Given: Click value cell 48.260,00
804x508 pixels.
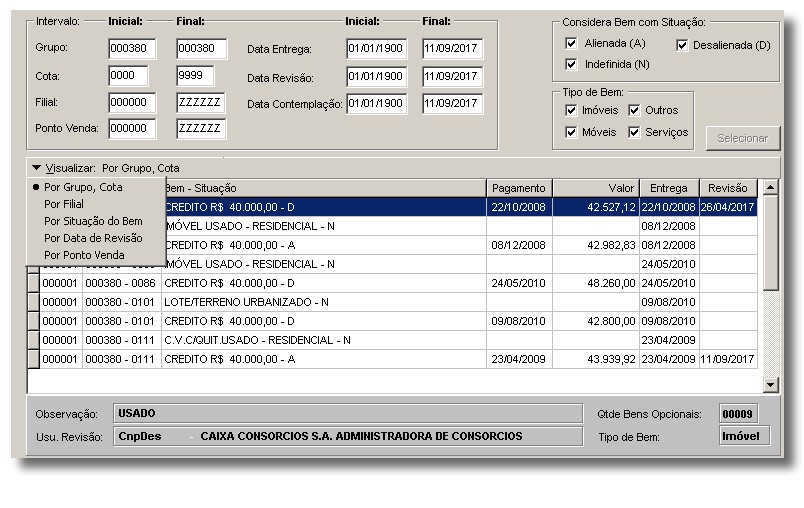Looking at the screenshot, I should [x=596, y=283].
